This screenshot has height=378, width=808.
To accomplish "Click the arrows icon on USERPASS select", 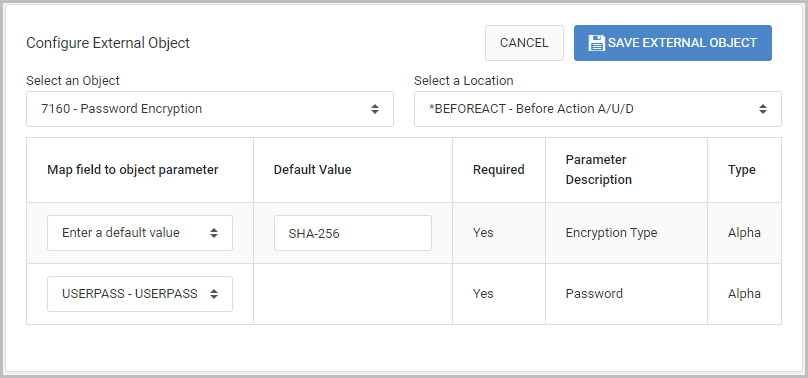I will pyautogui.click(x=214, y=294).
